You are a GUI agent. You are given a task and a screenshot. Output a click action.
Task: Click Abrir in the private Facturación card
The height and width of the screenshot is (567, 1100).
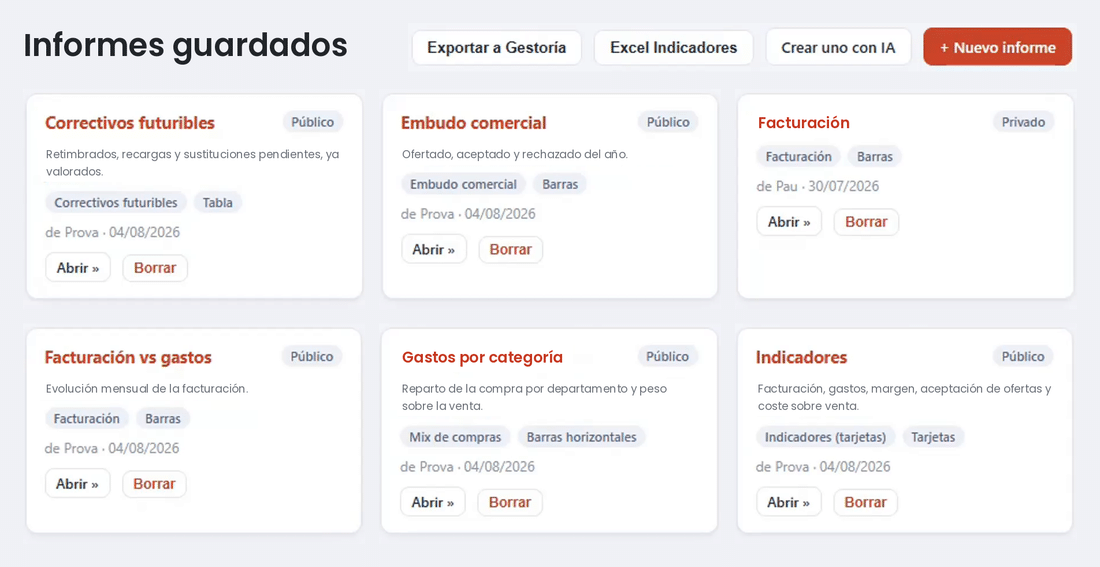pos(789,222)
